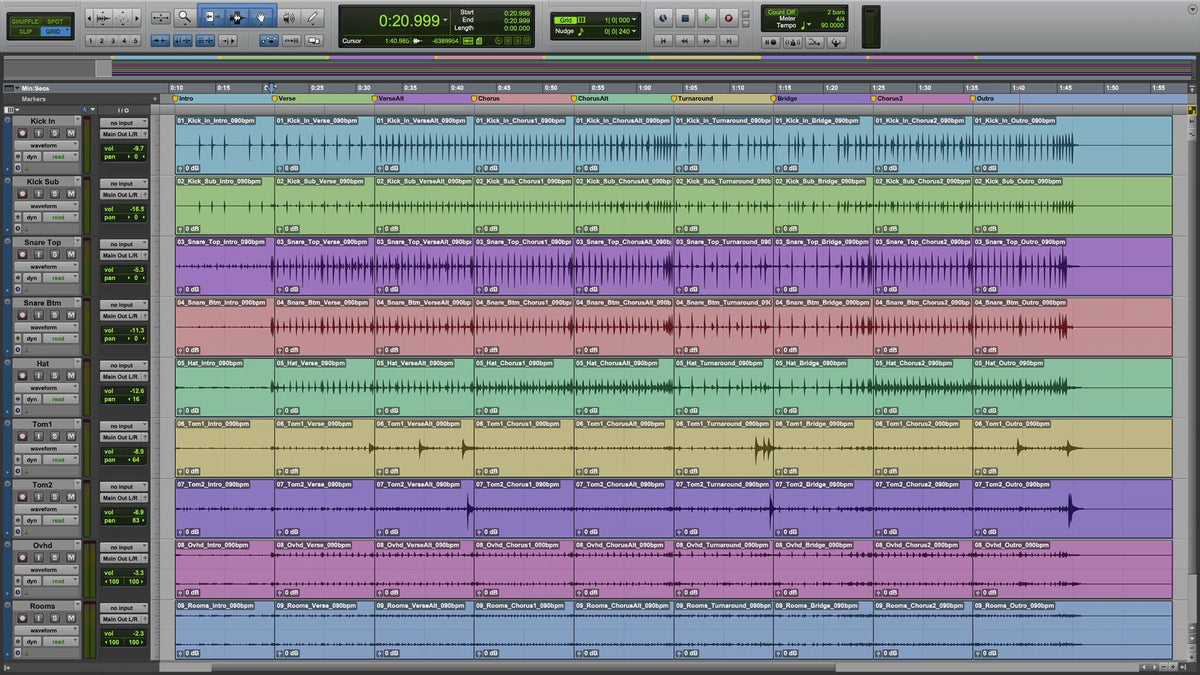Open Tom1 automation mode 'read' dropdown
The width and height of the screenshot is (1200, 675).
[x=59, y=460]
